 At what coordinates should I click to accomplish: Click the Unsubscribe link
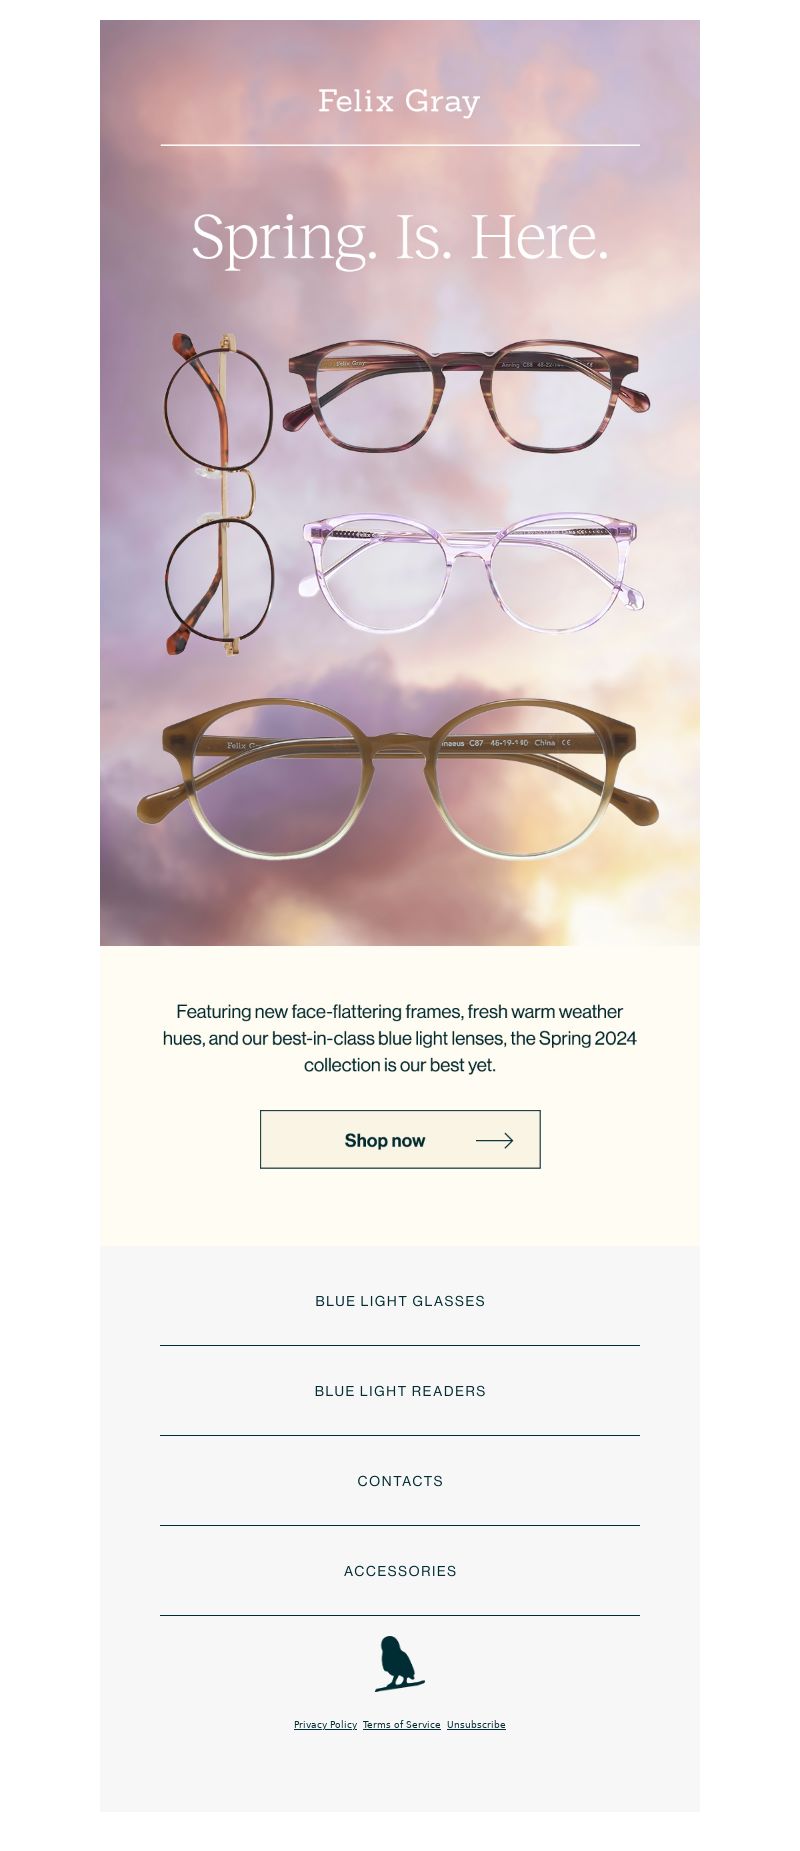476,1724
